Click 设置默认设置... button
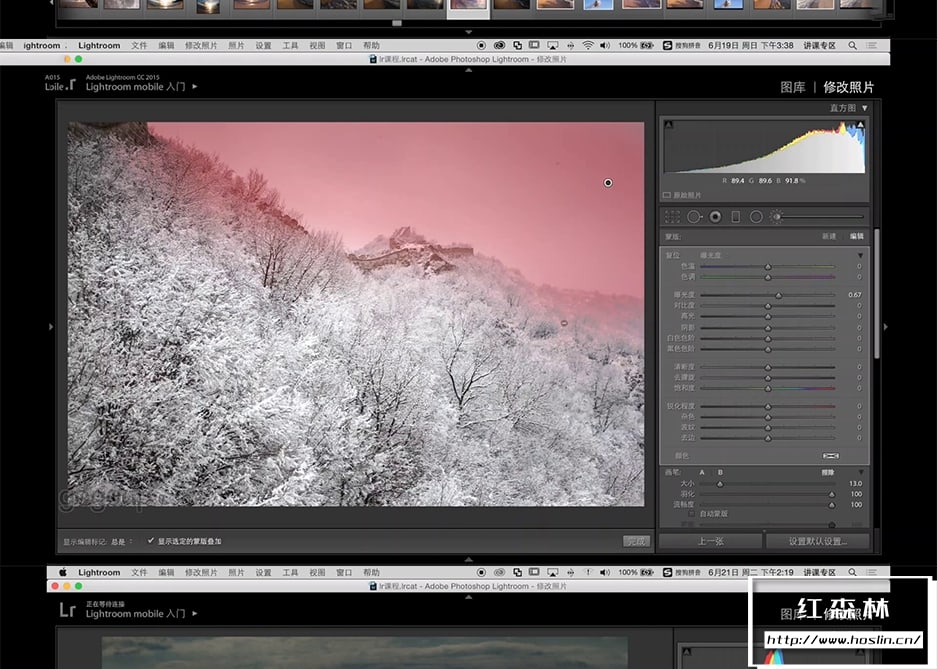Viewport: 937px width, 669px height. [x=817, y=541]
